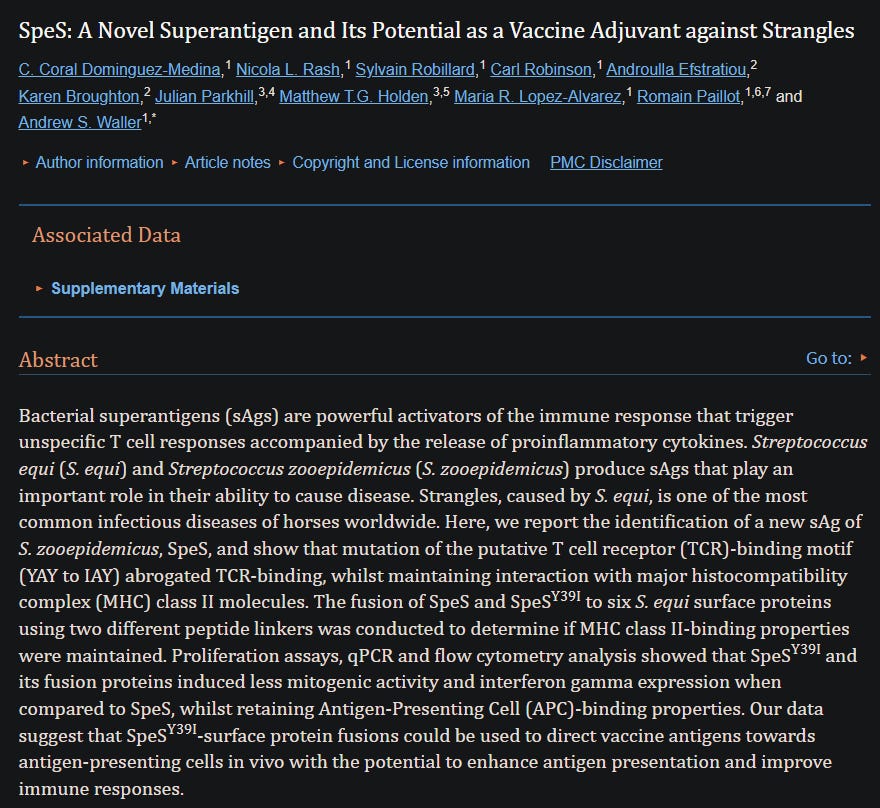Expand the Author information section
This screenshot has height=808, width=880.
point(99,162)
